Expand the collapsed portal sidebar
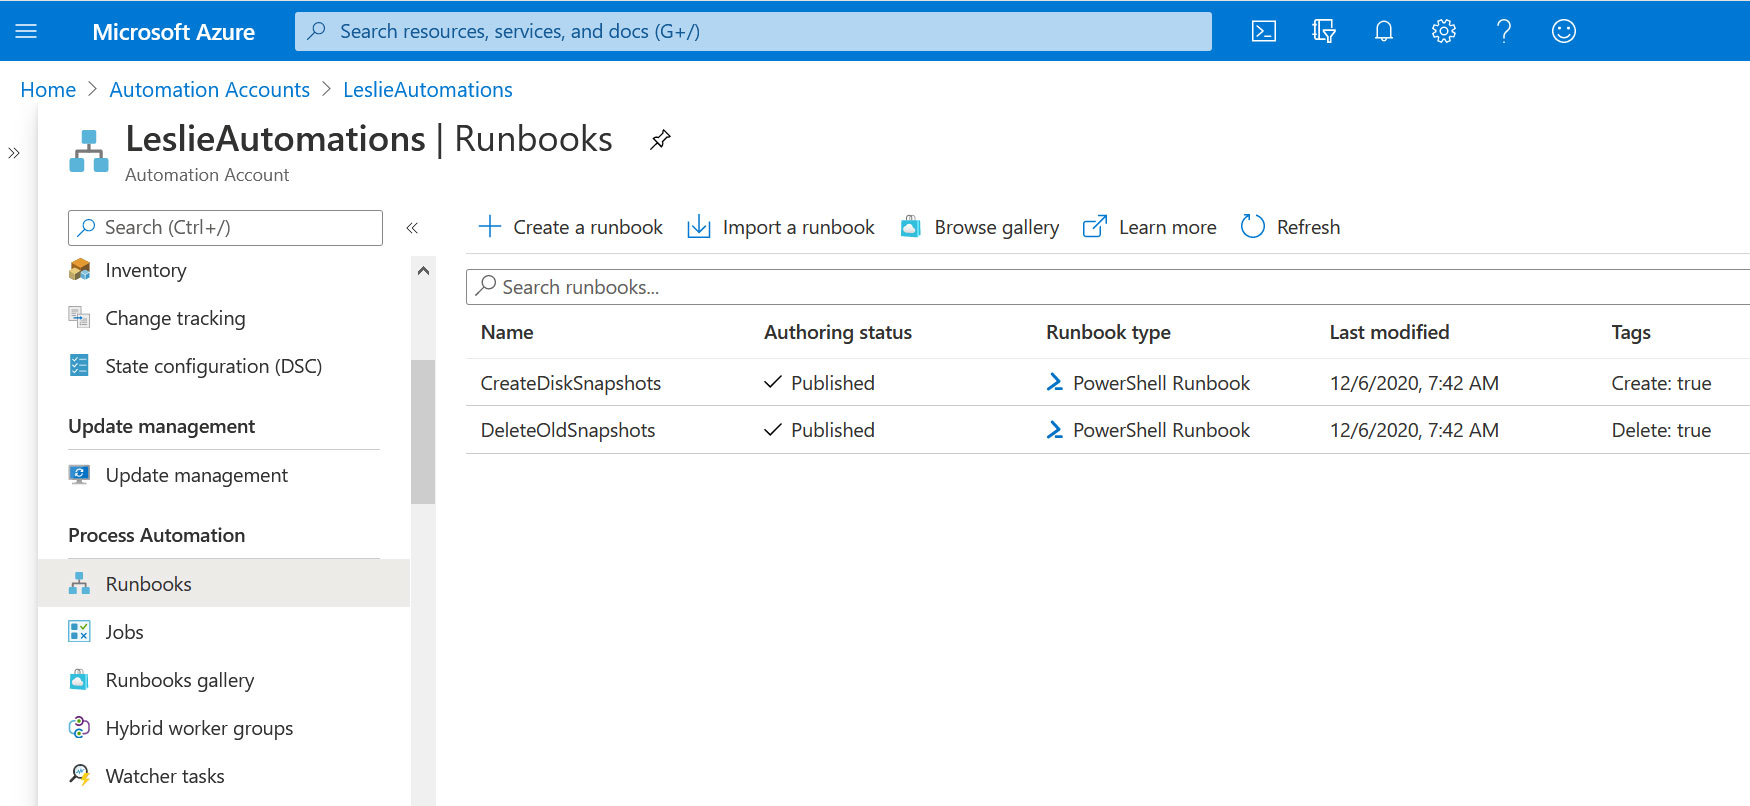Viewport: 1750px width, 806px height. 14,153
